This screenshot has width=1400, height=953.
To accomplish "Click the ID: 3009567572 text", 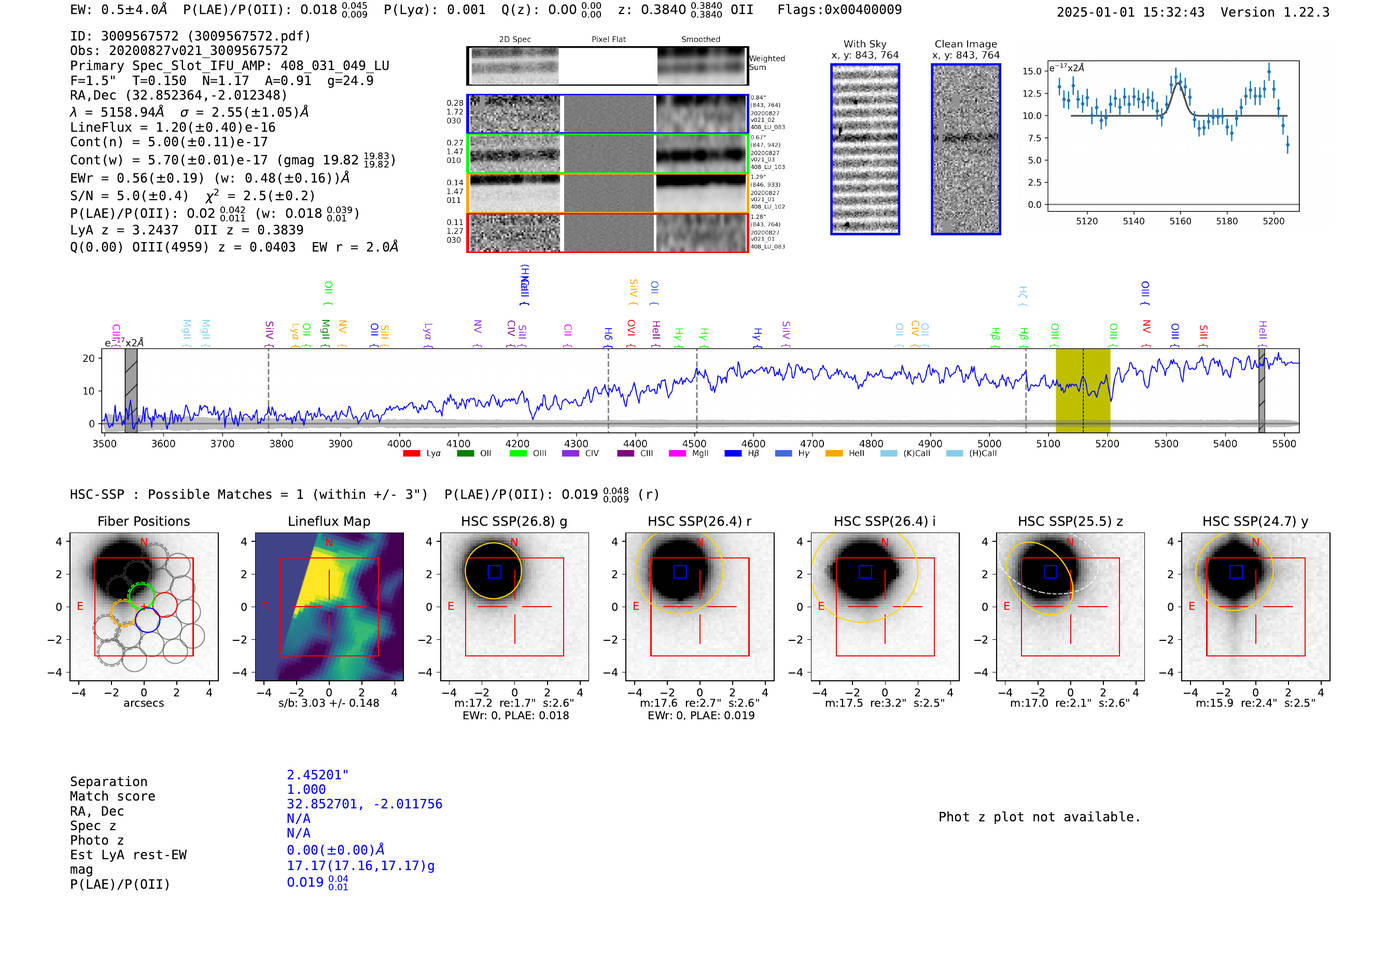I will [x=190, y=36].
